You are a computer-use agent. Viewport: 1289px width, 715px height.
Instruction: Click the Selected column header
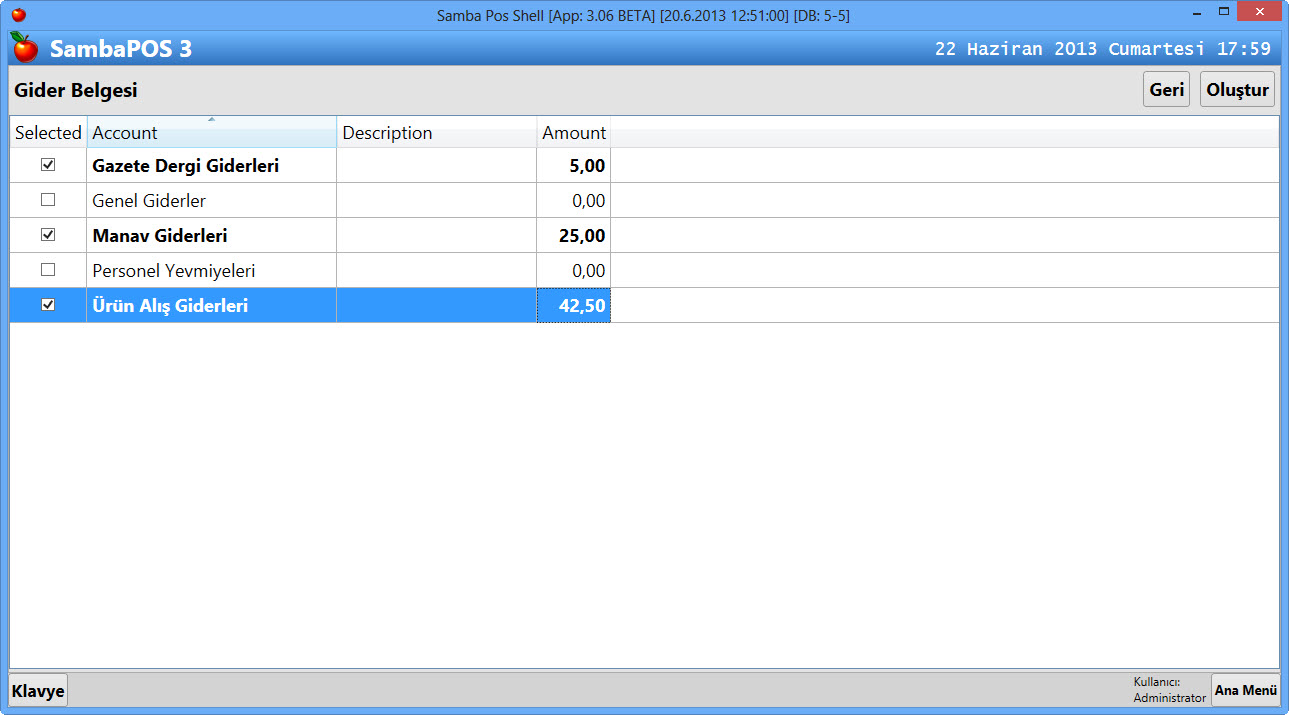(48, 133)
